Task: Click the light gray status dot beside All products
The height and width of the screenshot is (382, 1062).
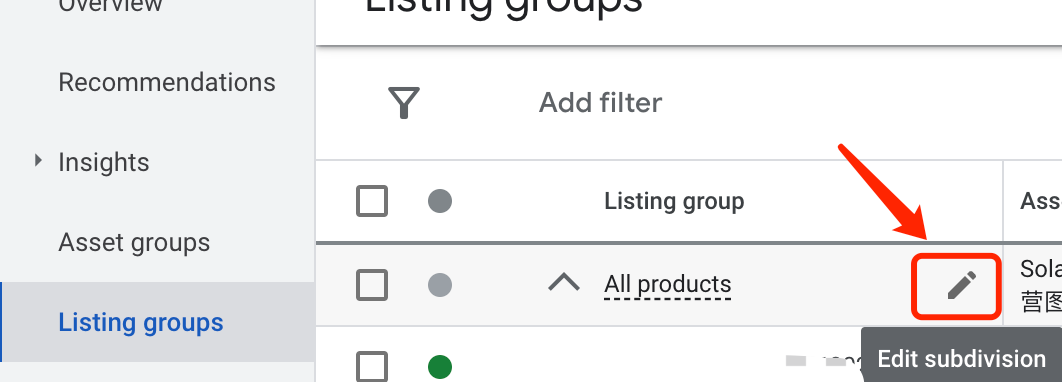Action: (x=440, y=285)
